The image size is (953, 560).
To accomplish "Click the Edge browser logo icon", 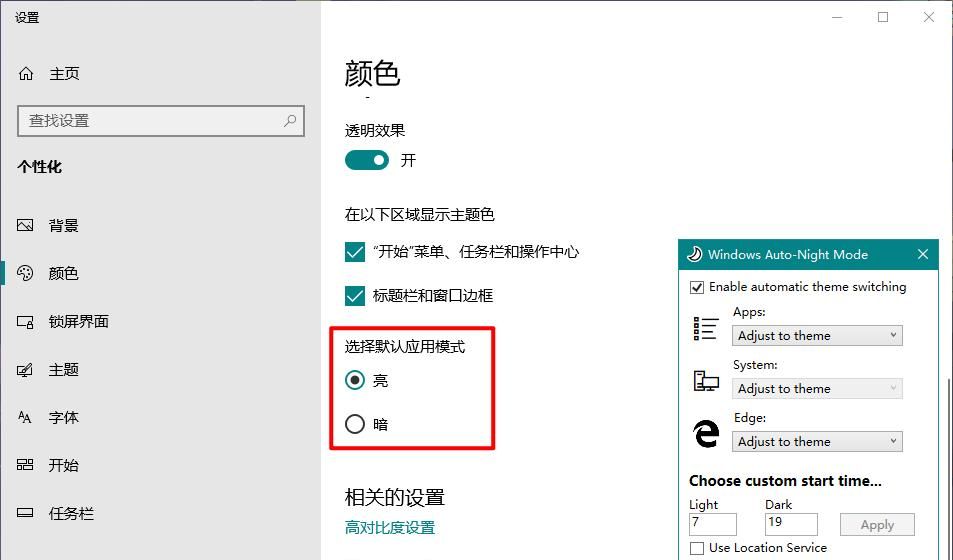I will pyautogui.click(x=706, y=434).
